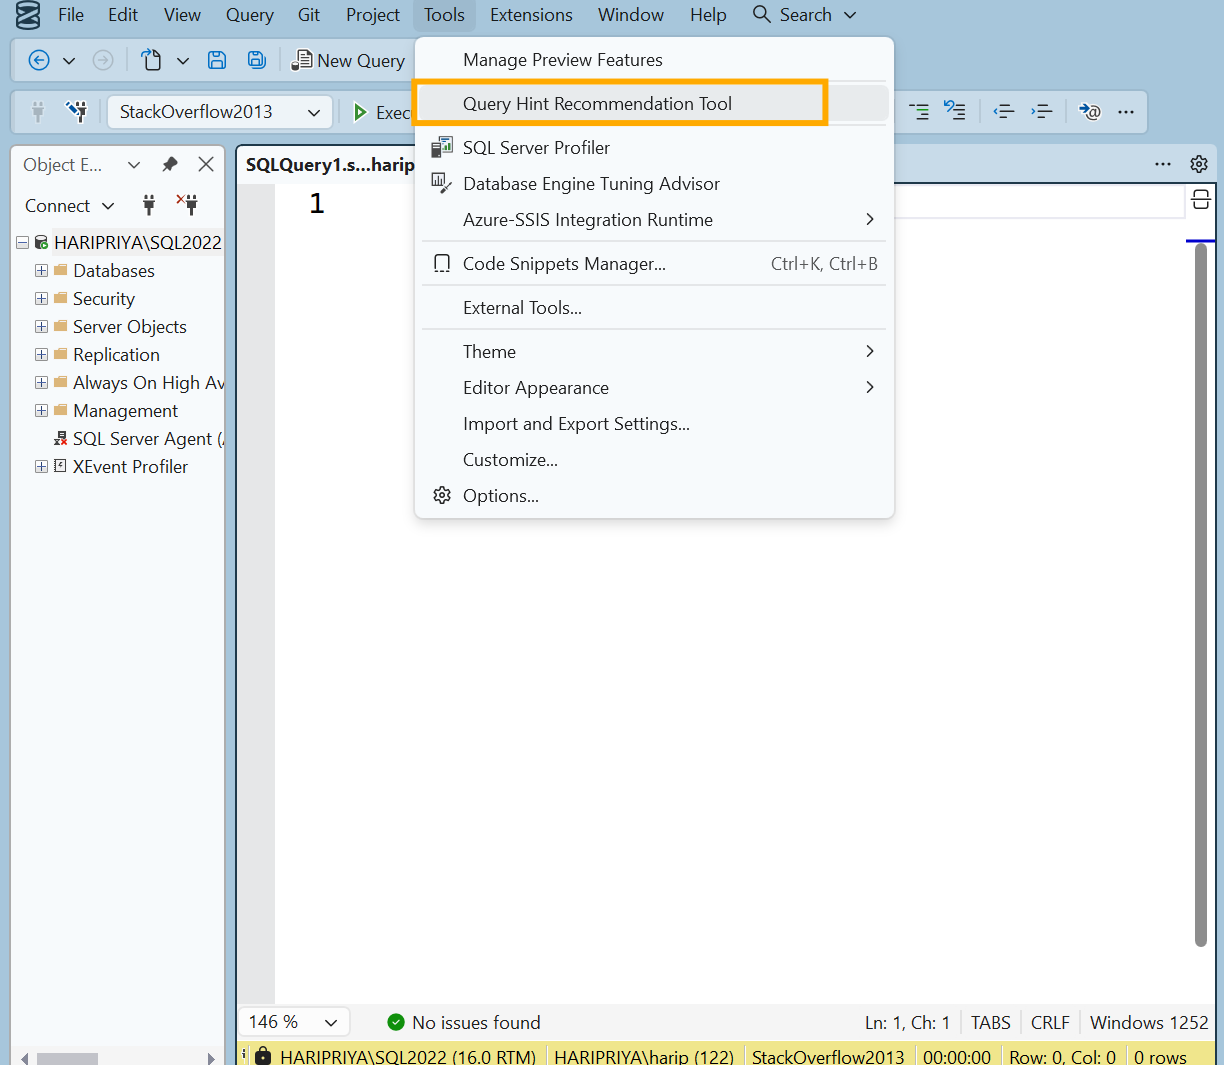Click the New File icon in toolbar
1224x1065 pixels.
151,60
